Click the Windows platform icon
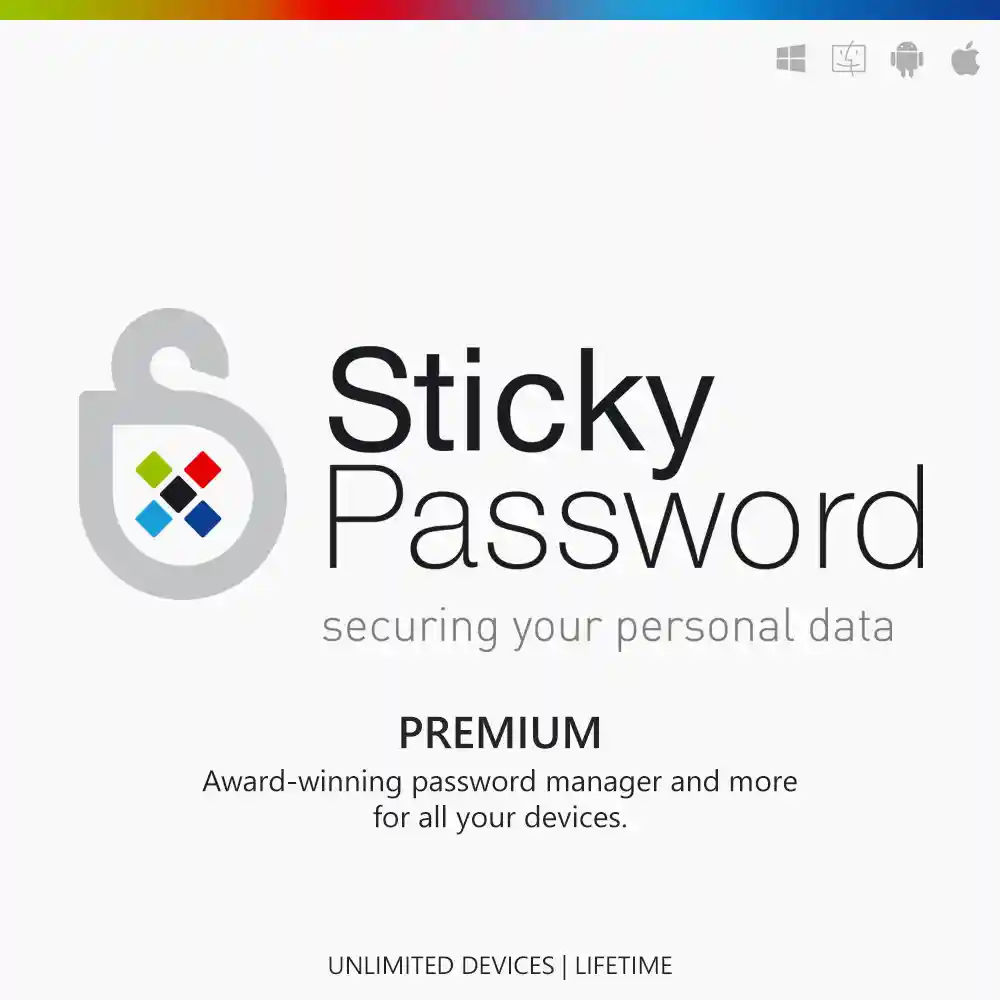 pyautogui.click(x=791, y=59)
